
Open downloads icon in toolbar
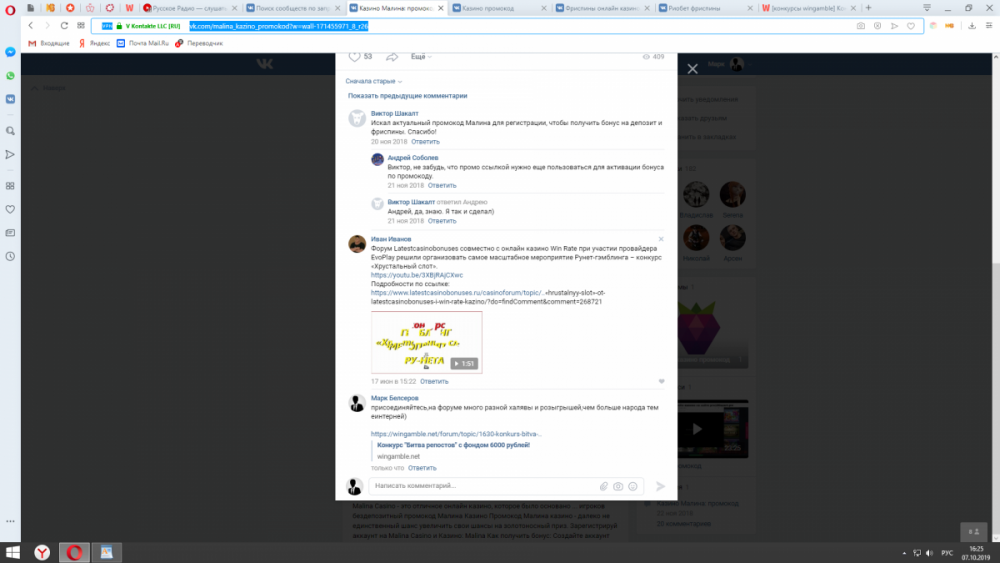(972, 26)
